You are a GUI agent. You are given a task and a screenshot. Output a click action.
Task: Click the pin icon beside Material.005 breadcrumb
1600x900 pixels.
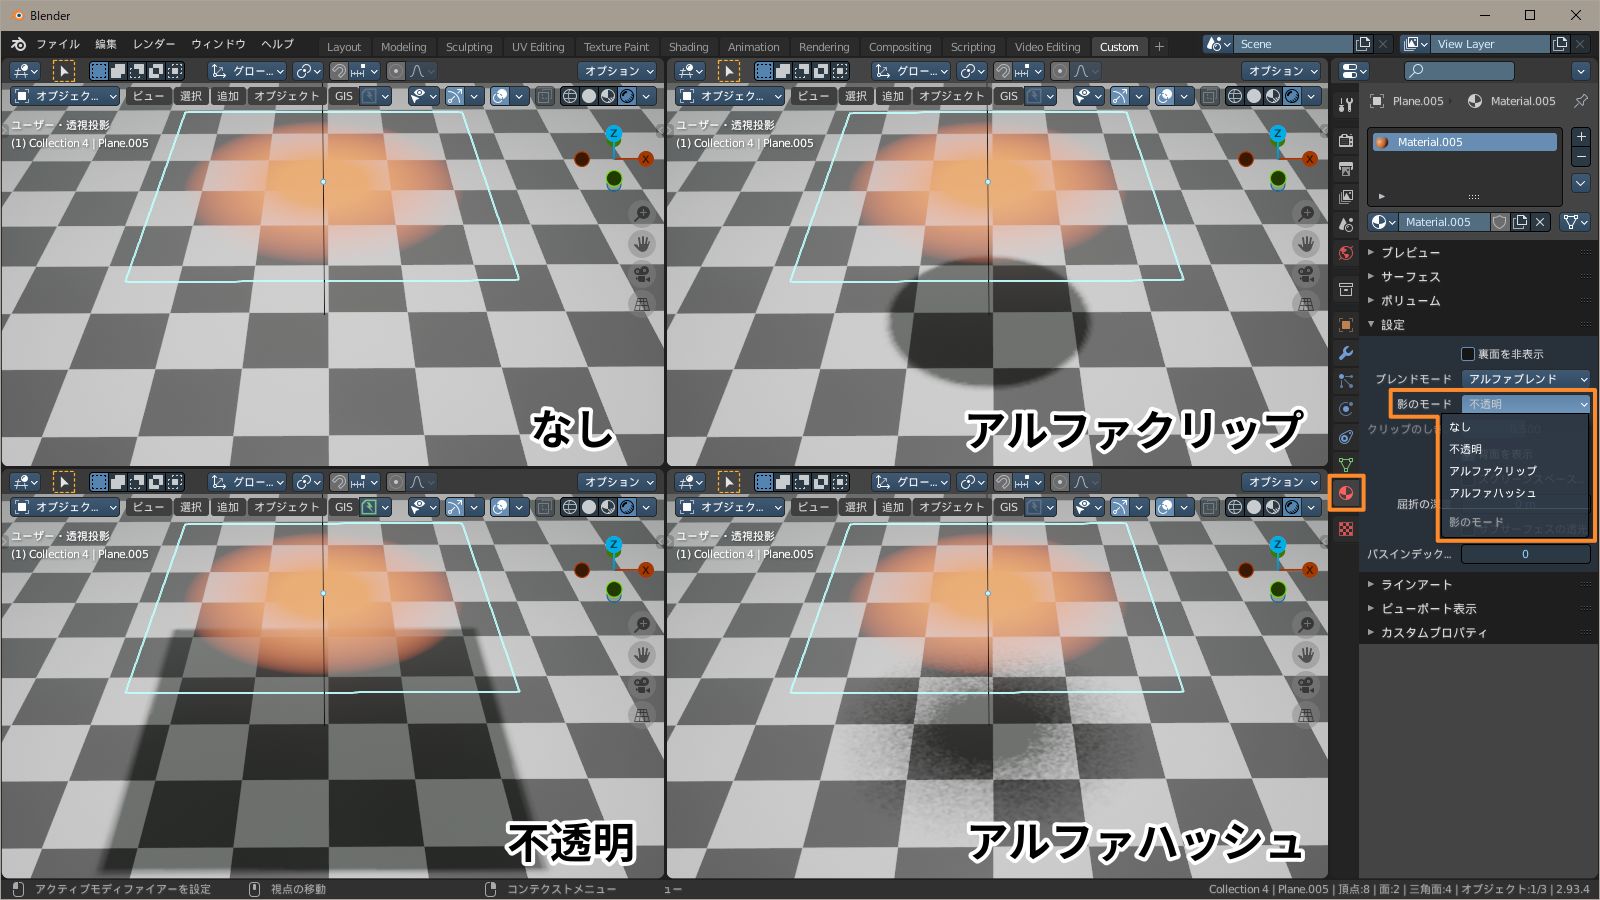pos(1581,101)
